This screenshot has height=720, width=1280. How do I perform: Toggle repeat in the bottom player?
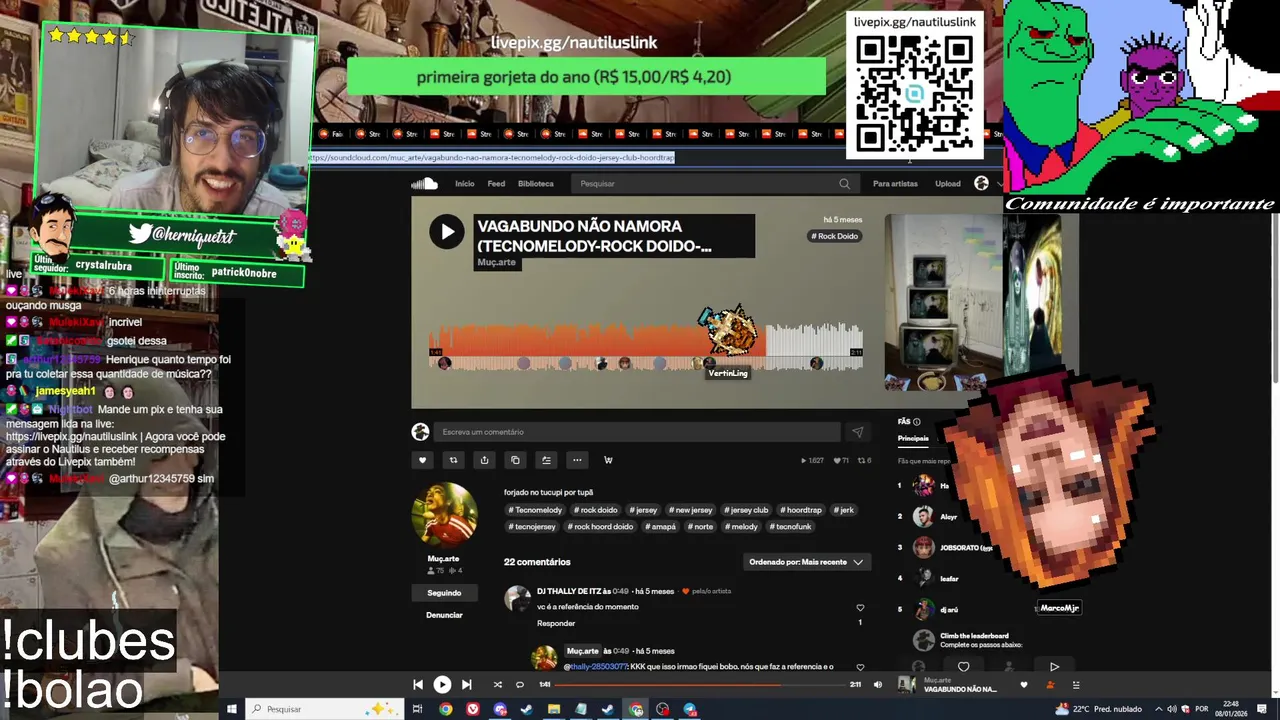coord(520,685)
